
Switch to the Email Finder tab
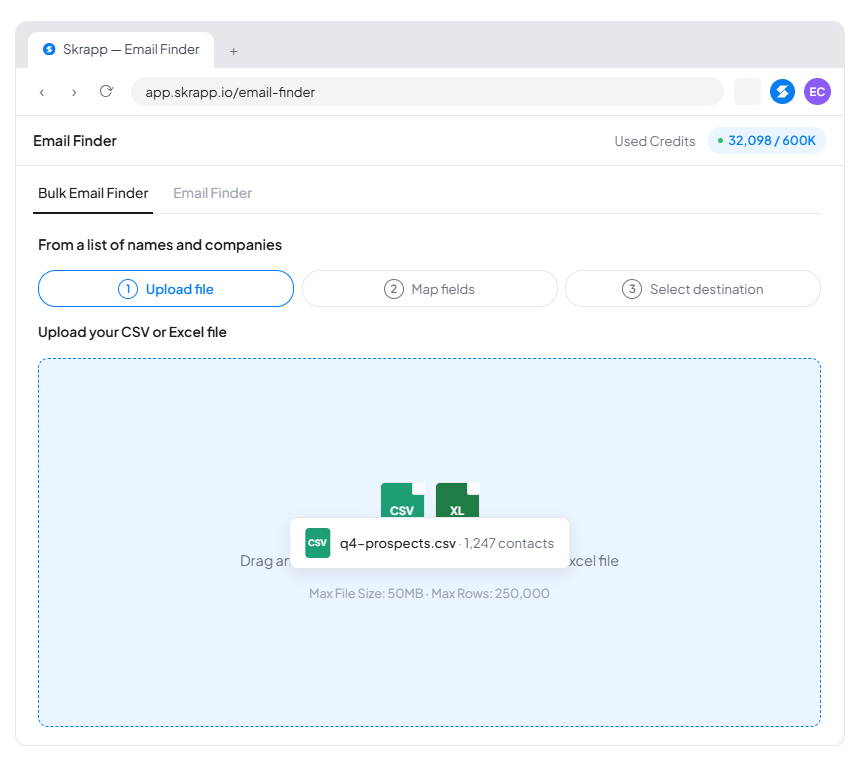212,193
